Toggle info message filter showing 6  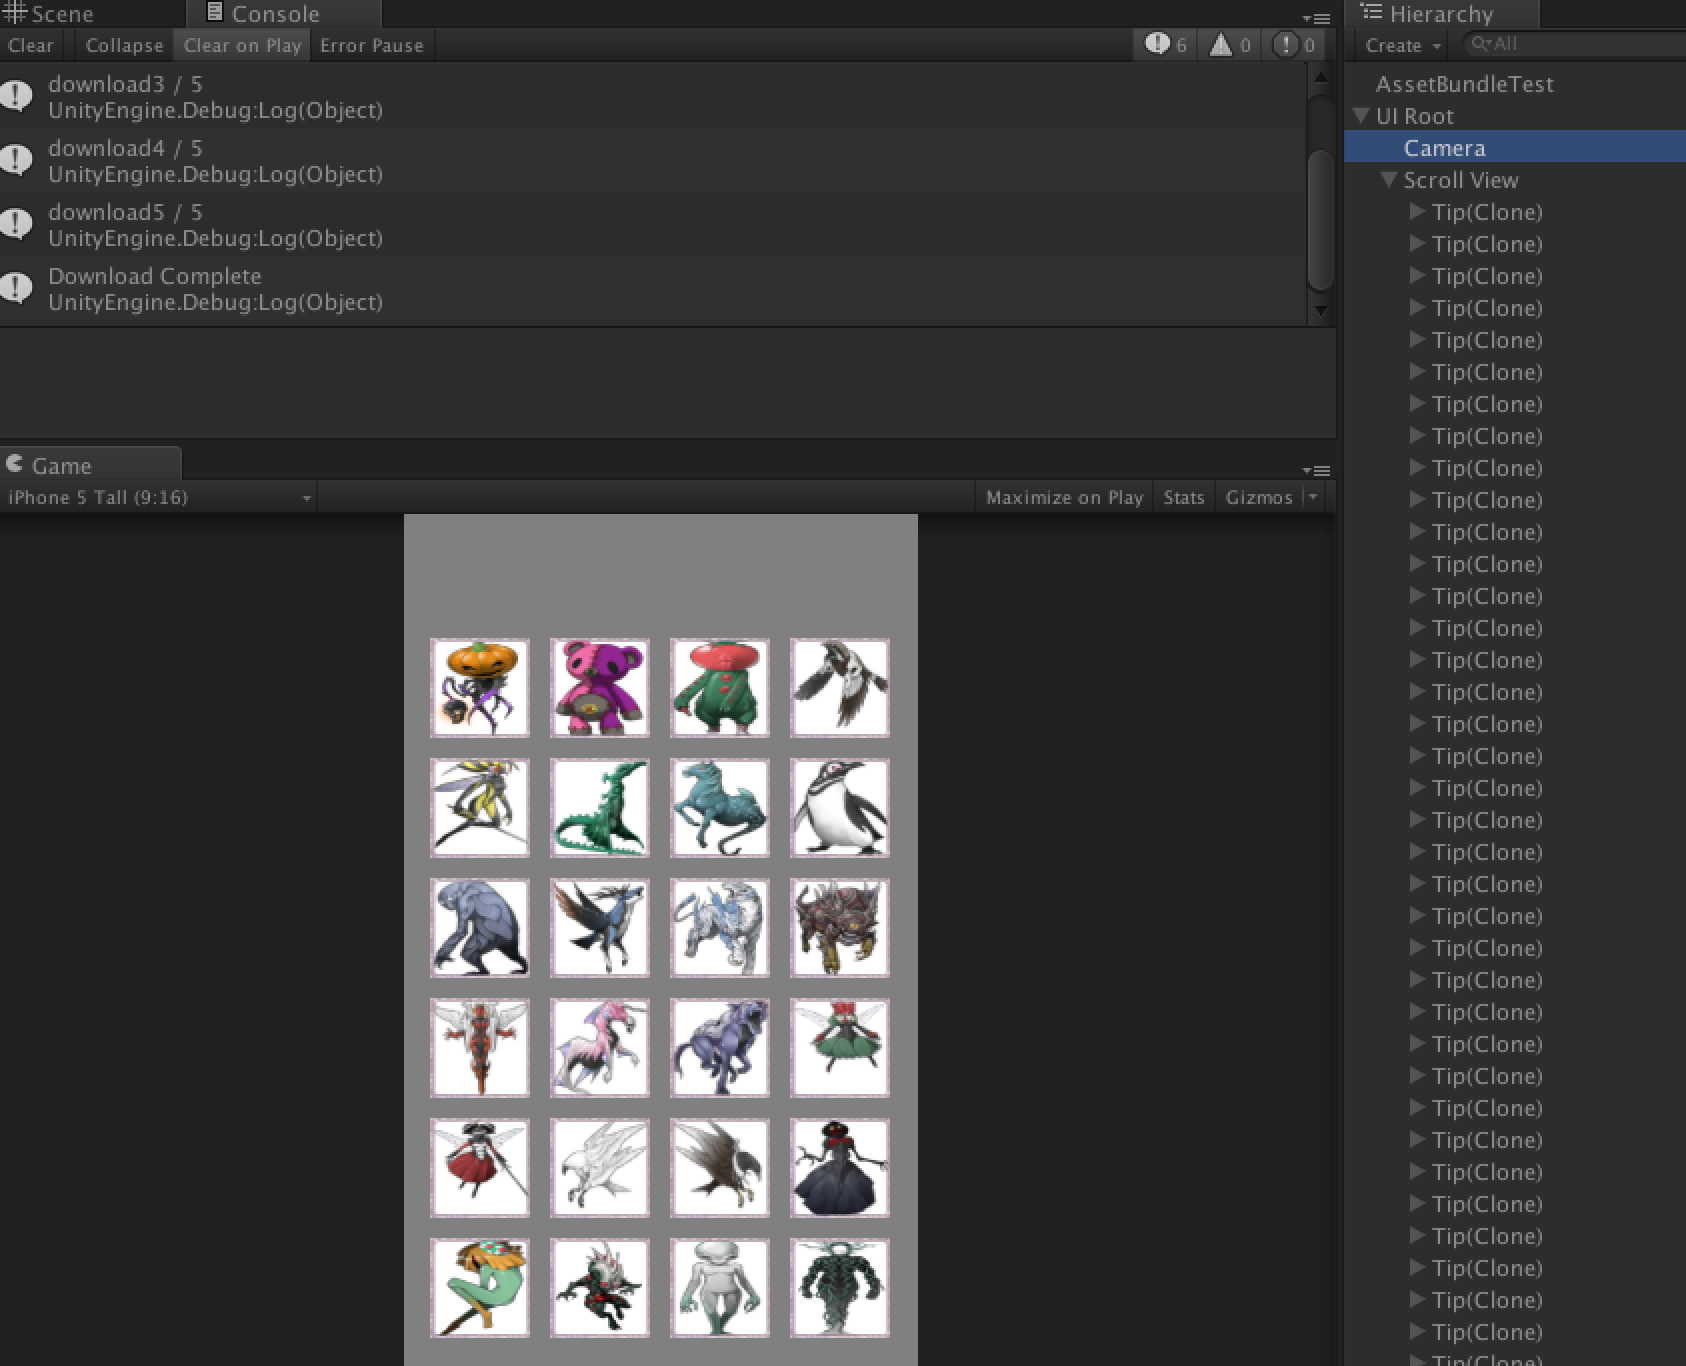click(1166, 45)
